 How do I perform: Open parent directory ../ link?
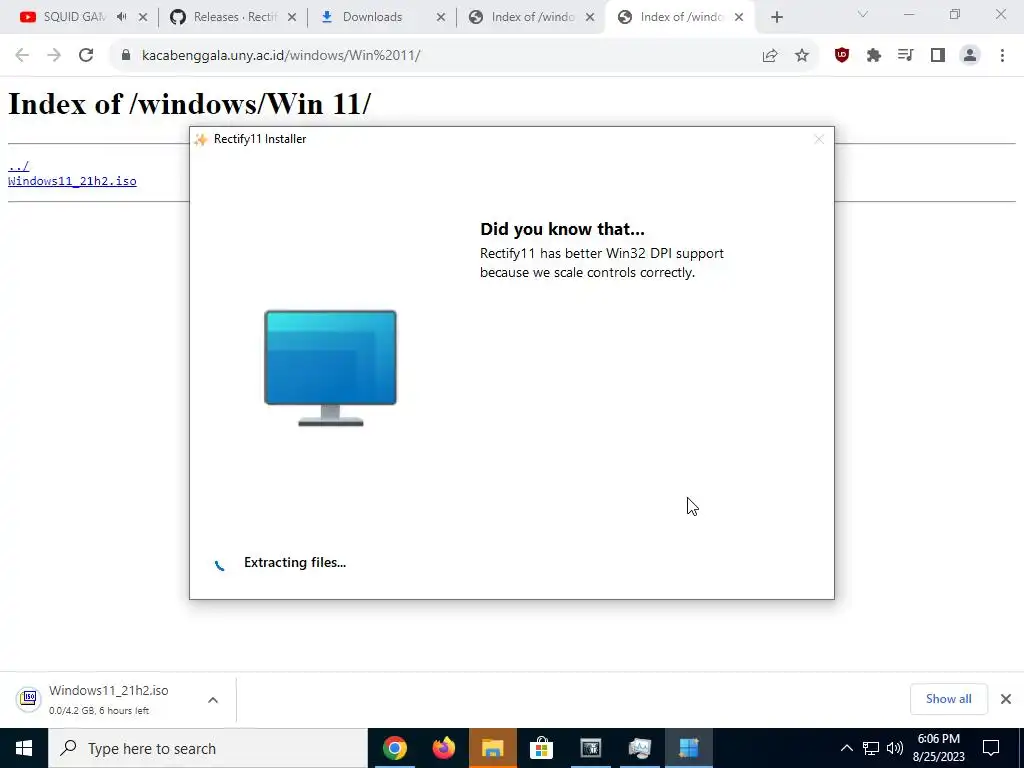click(18, 166)
